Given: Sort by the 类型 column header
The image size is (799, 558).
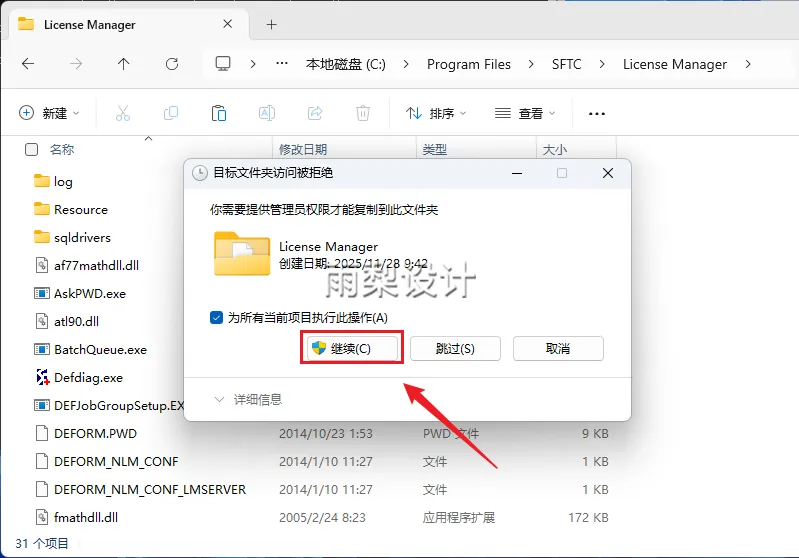Looking at the screenshot, I should [x=435, y=149].
